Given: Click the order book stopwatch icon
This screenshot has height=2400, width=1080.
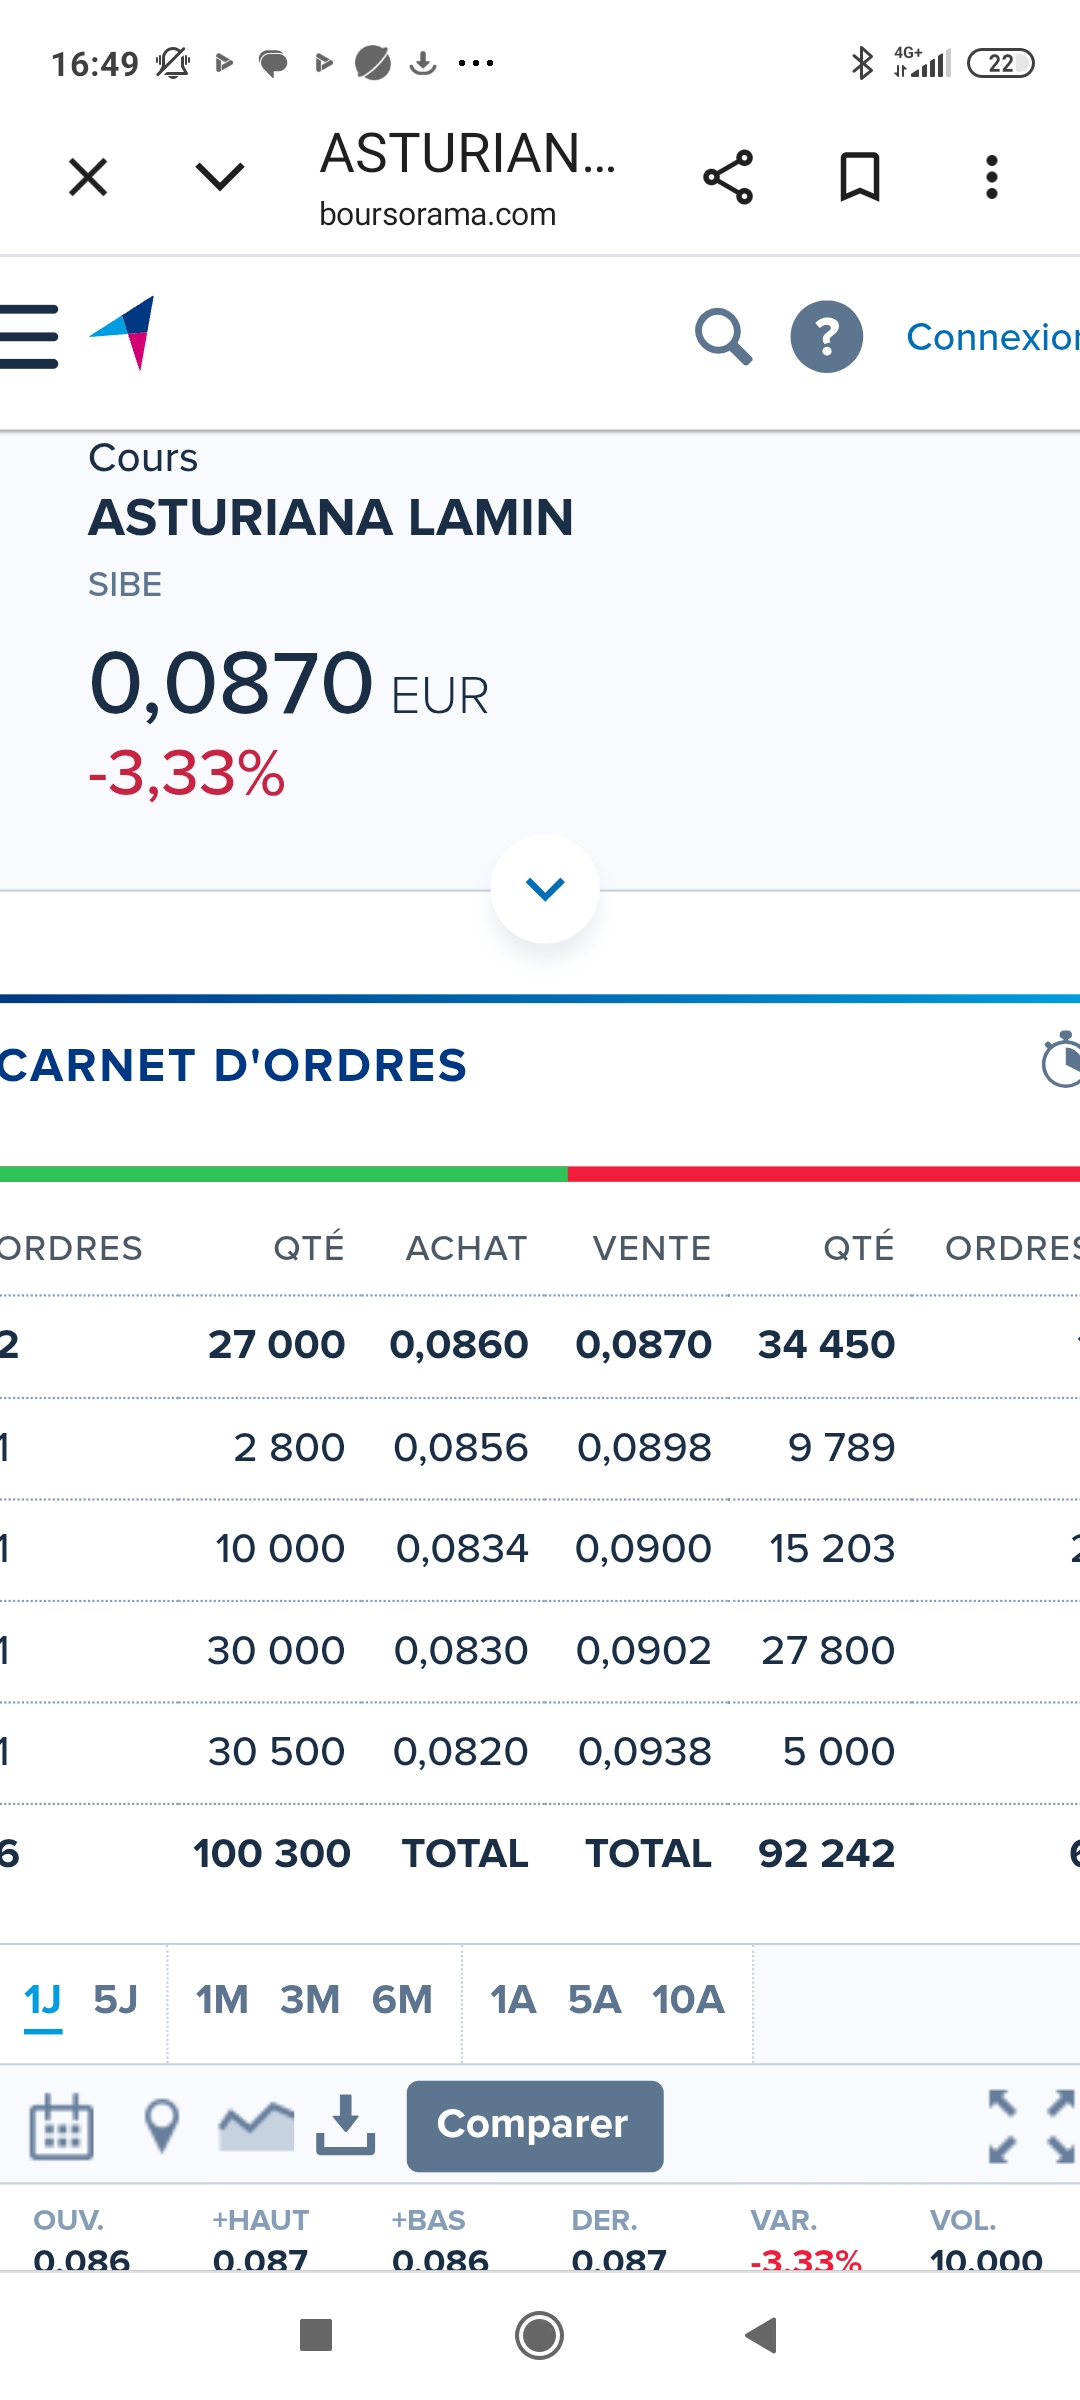Looking at the screenshot, I should (1061, 1059).
